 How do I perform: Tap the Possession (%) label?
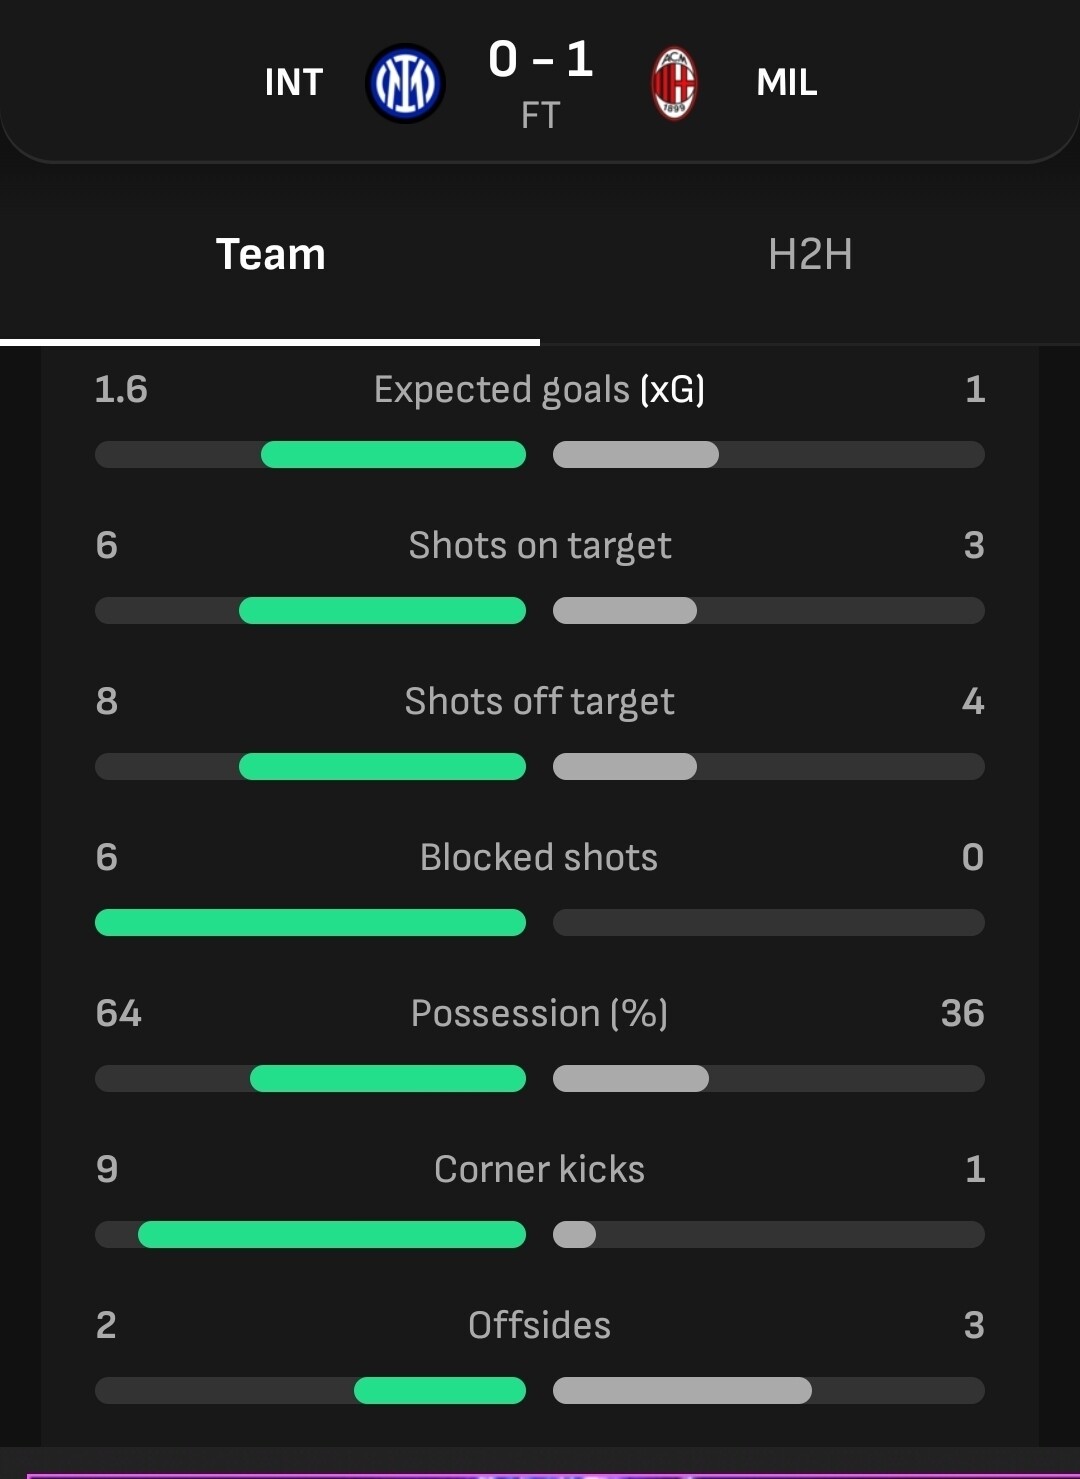[539, 1013]
